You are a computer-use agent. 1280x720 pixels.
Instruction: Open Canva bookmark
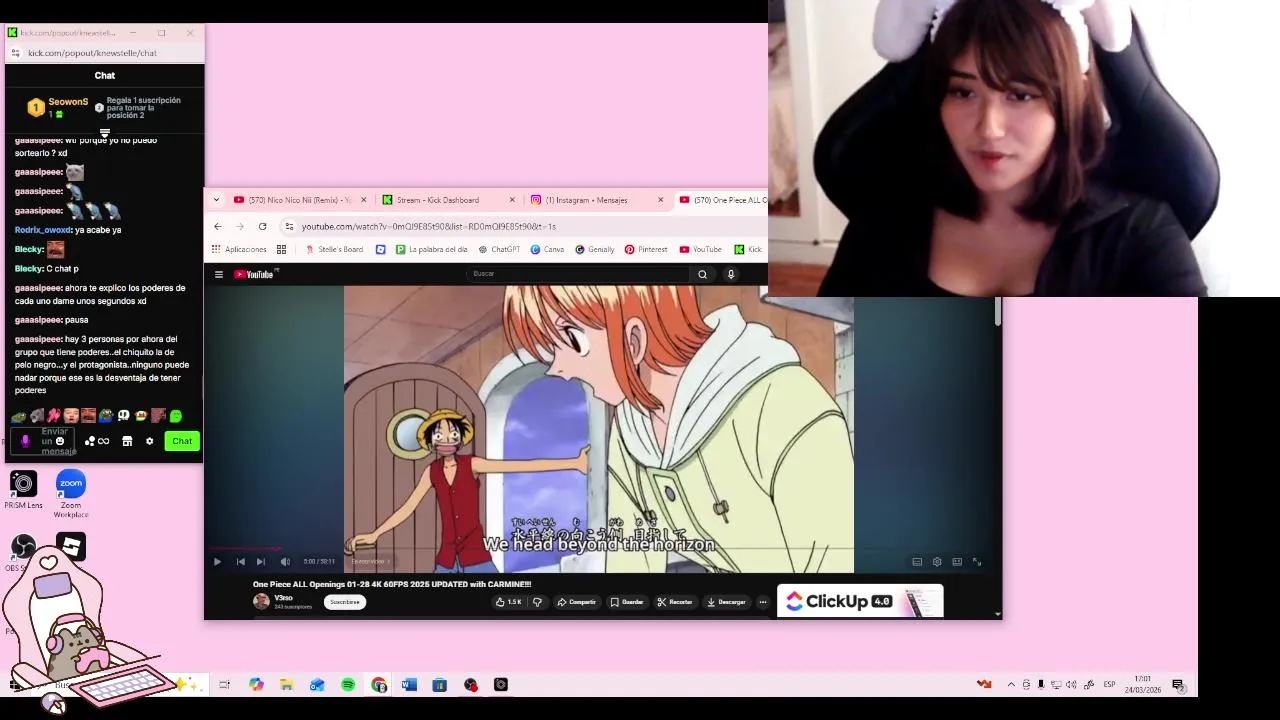548,249
